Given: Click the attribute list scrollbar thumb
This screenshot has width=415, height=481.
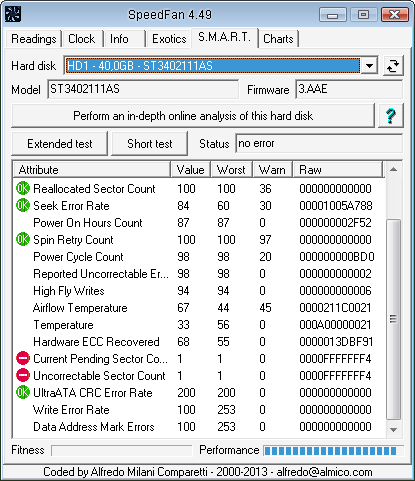Looking at the screenshot, I should point(393,319).
